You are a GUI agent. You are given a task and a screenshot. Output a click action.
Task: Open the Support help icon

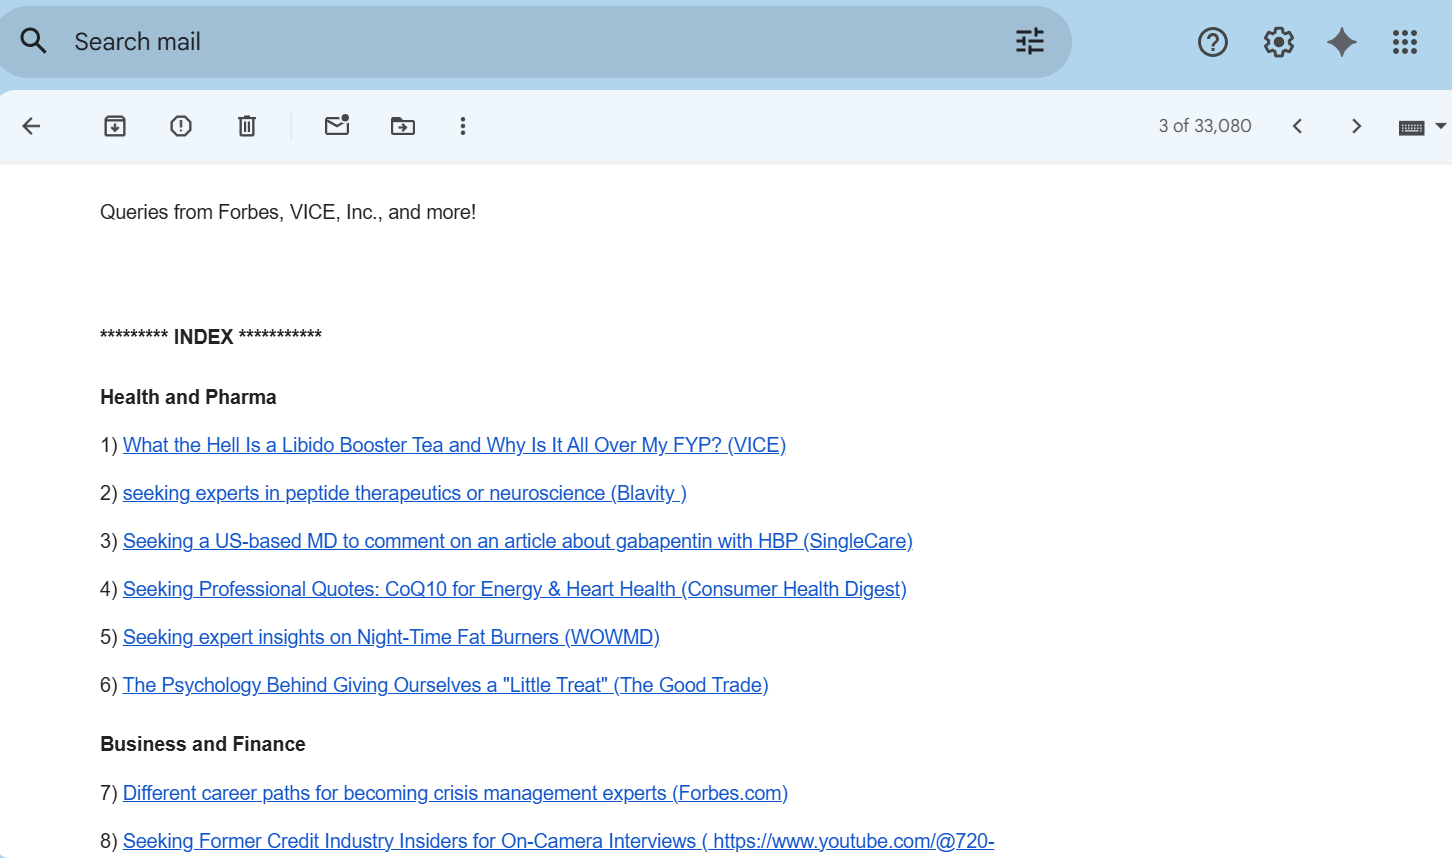click(1212, 42)
